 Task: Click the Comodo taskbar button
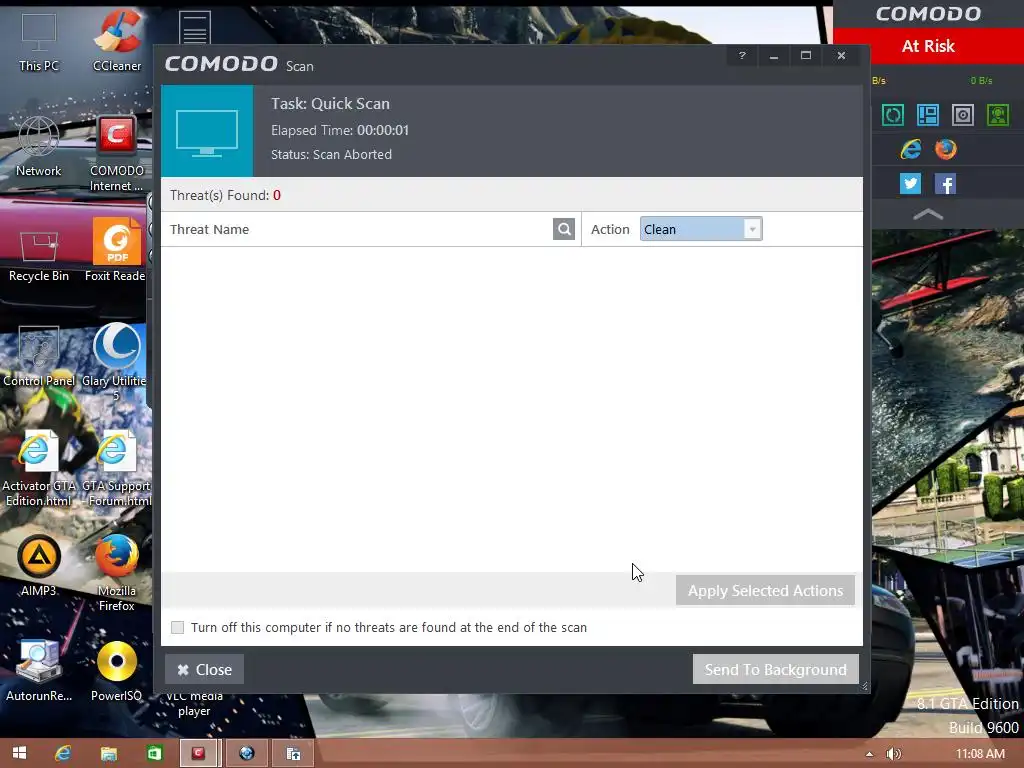click(199, 754)
